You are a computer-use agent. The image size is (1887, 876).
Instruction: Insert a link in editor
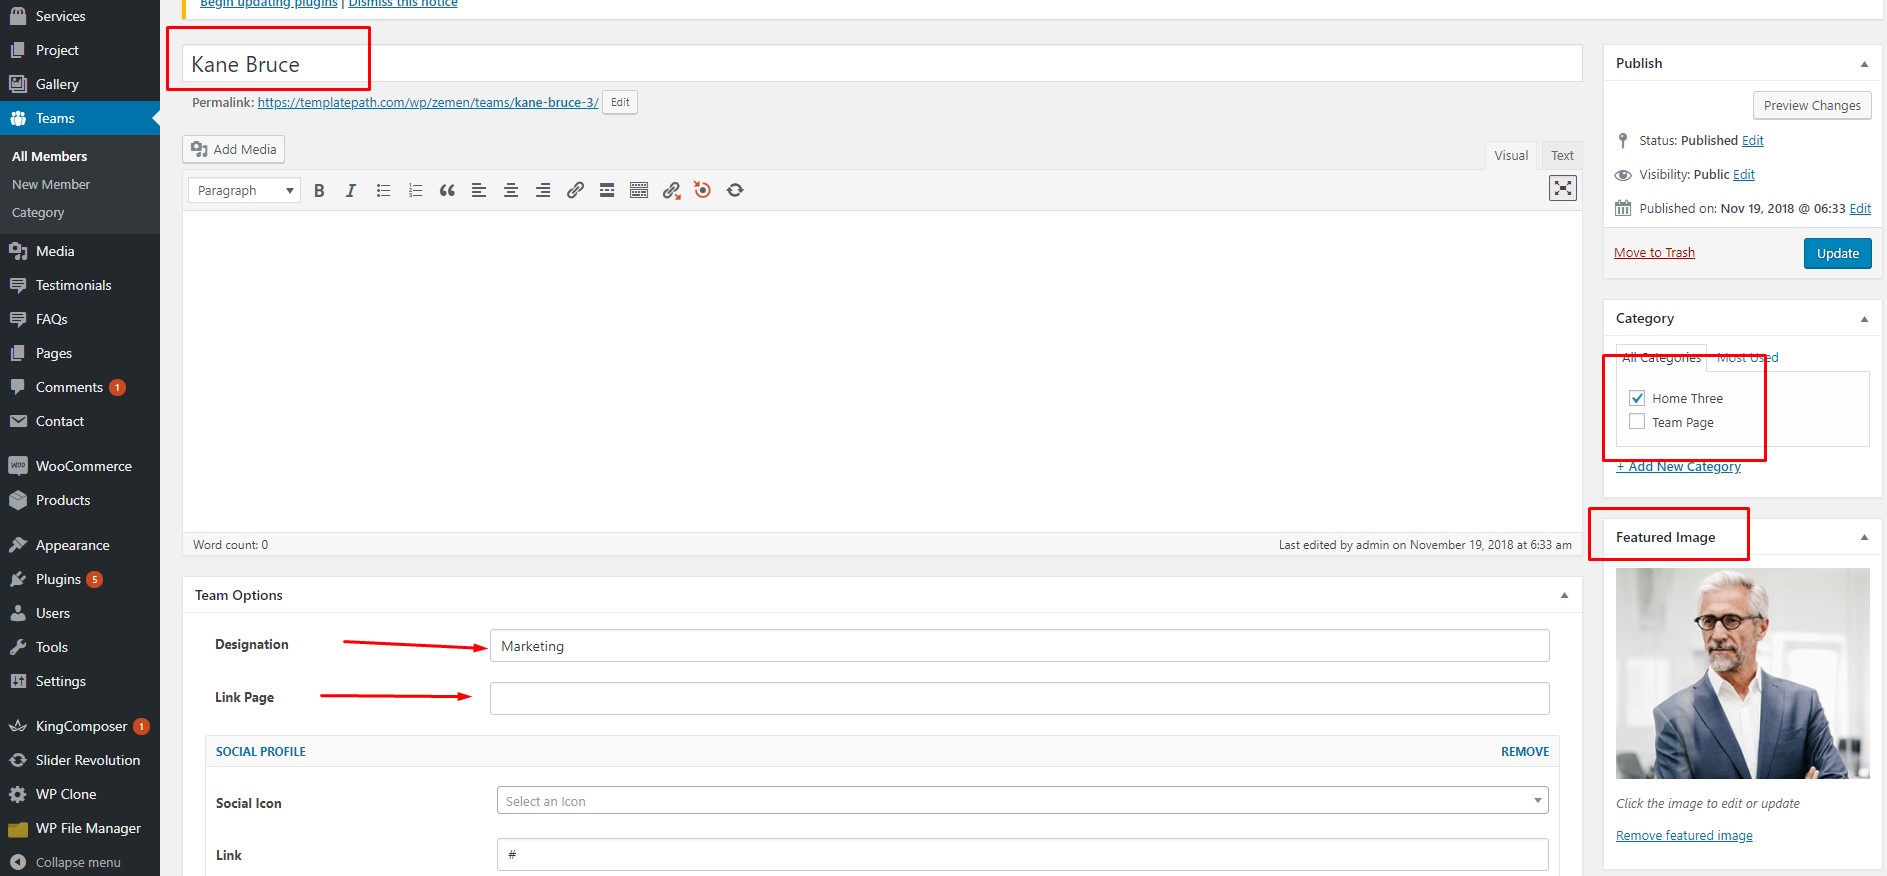click(575, 191)
